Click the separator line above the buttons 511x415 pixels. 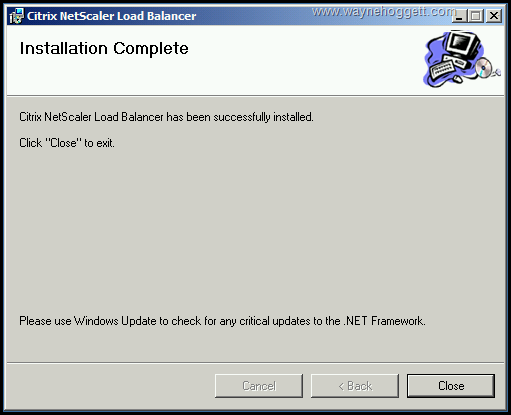255,362
